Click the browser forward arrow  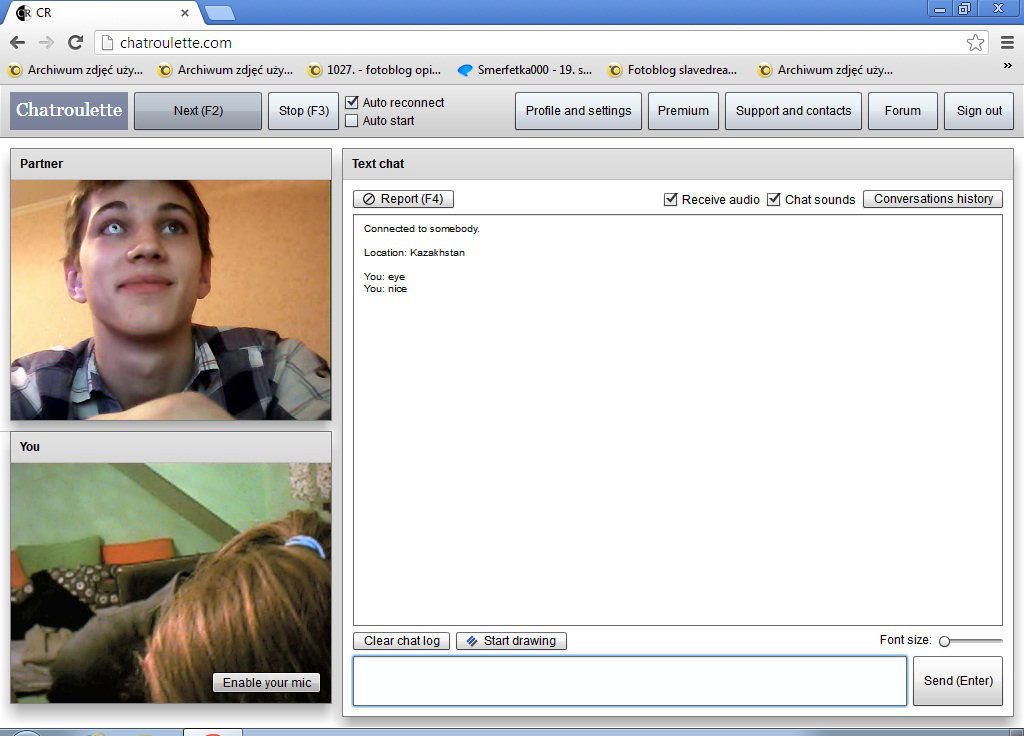tap(46, 42)
